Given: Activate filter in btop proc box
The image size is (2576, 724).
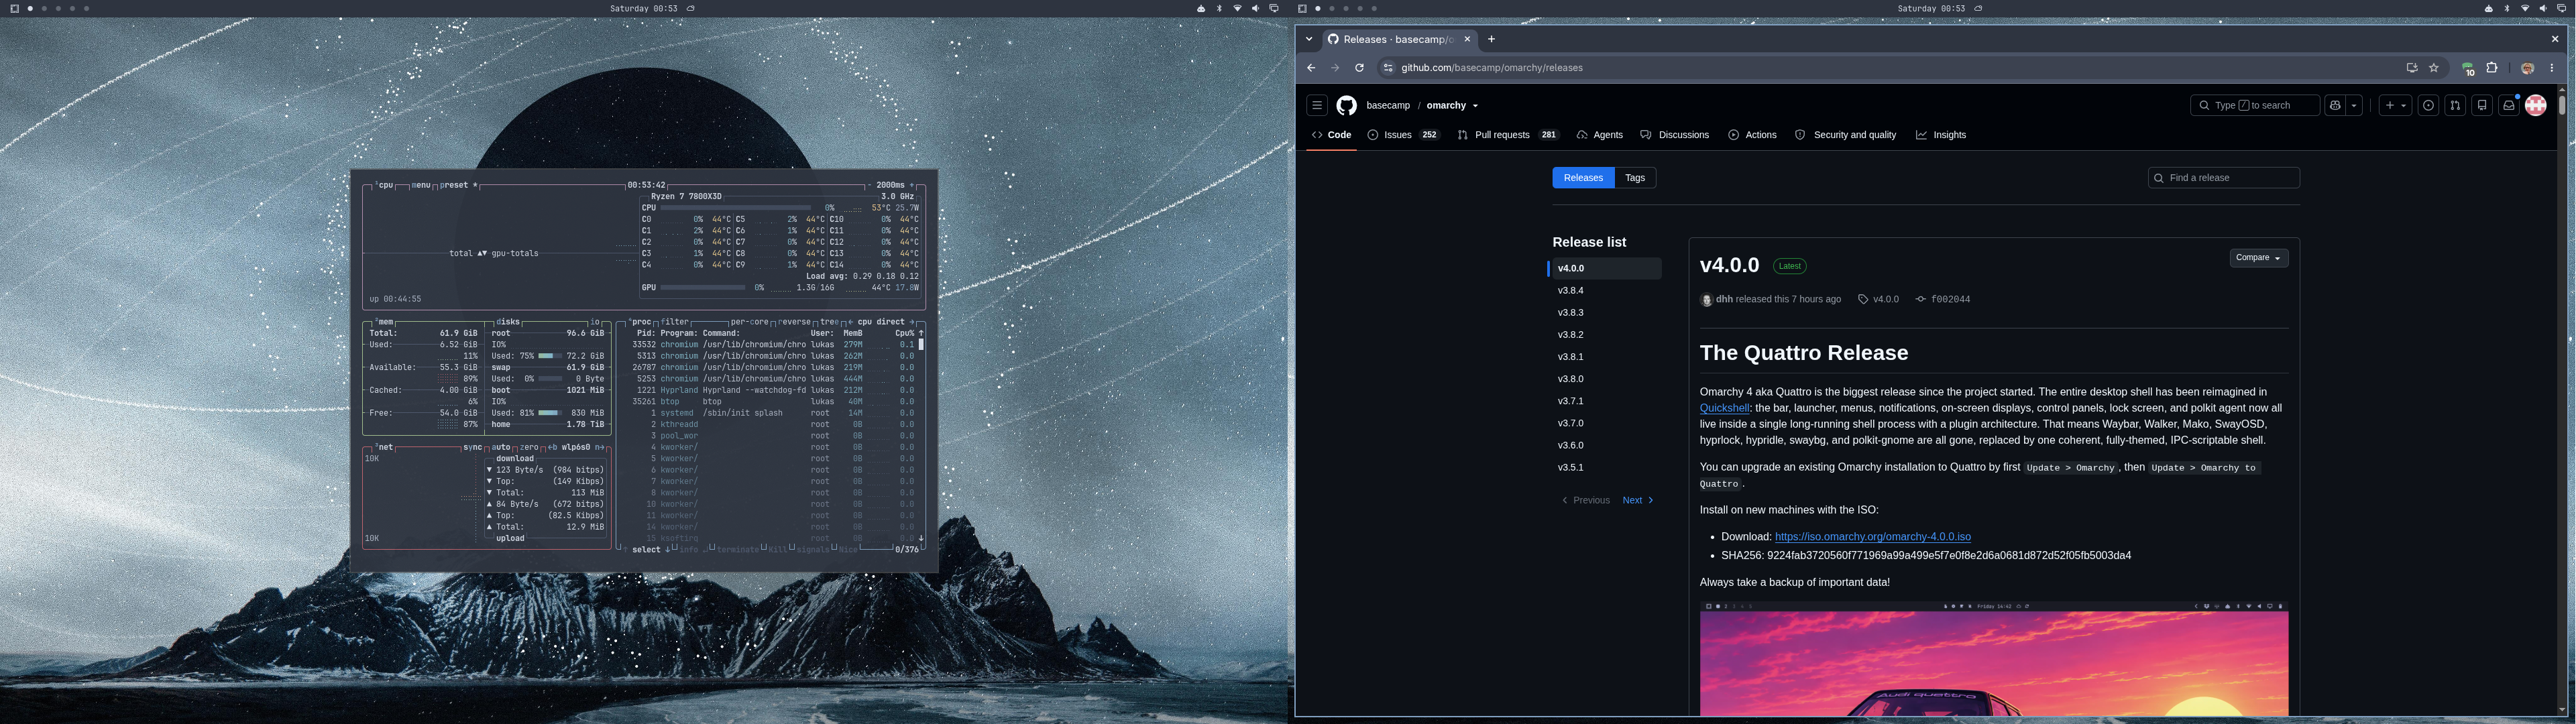Looking at the screenshot, I should [x=674, y=322].
